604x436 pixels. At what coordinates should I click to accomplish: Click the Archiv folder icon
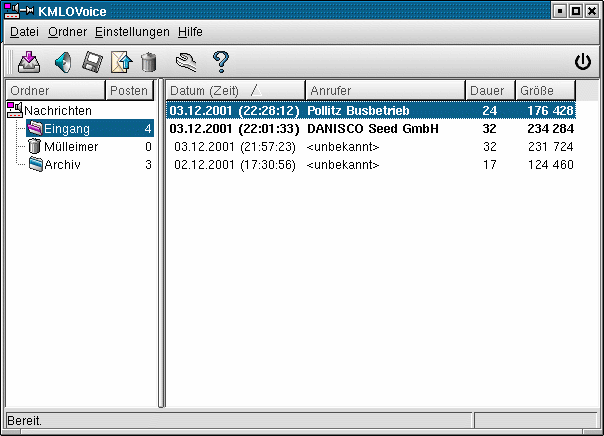coord(36,164)
